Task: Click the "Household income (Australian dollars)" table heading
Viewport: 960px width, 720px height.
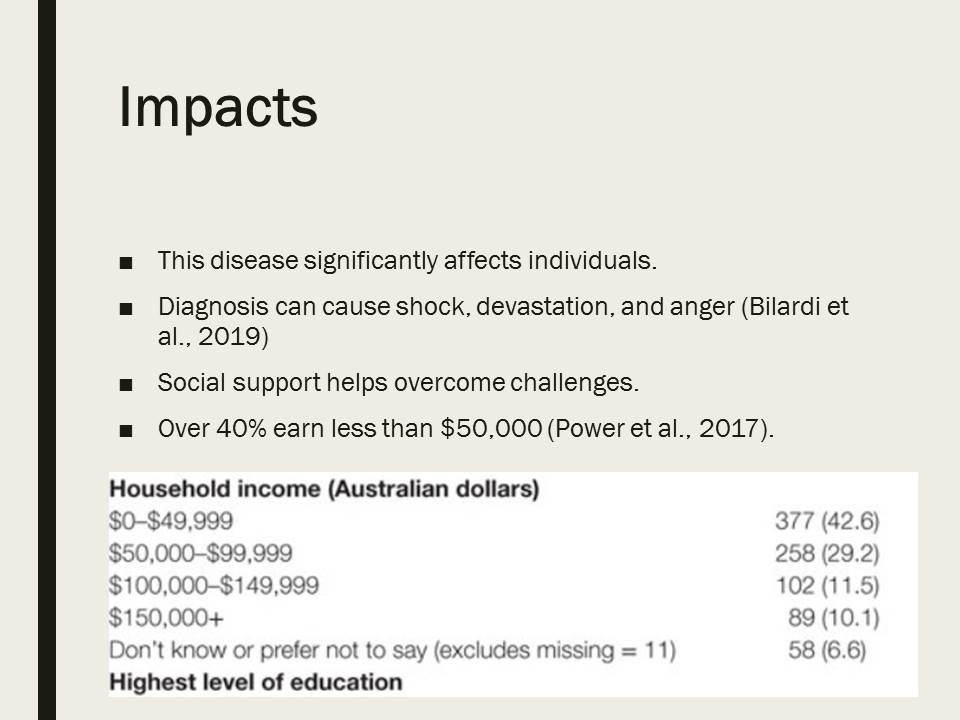Action: pyautogui.click(x=324, y=490)
